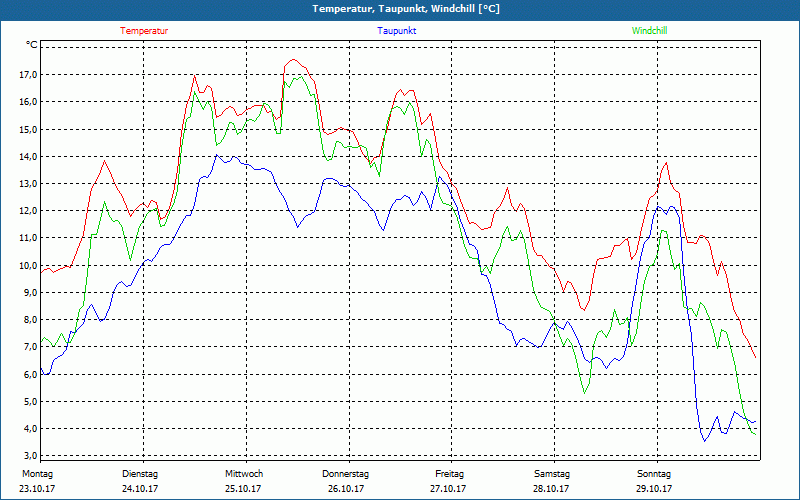Select the Freitag day label
This screenshot has width=800, height=500.
click(x=449, y=474)
